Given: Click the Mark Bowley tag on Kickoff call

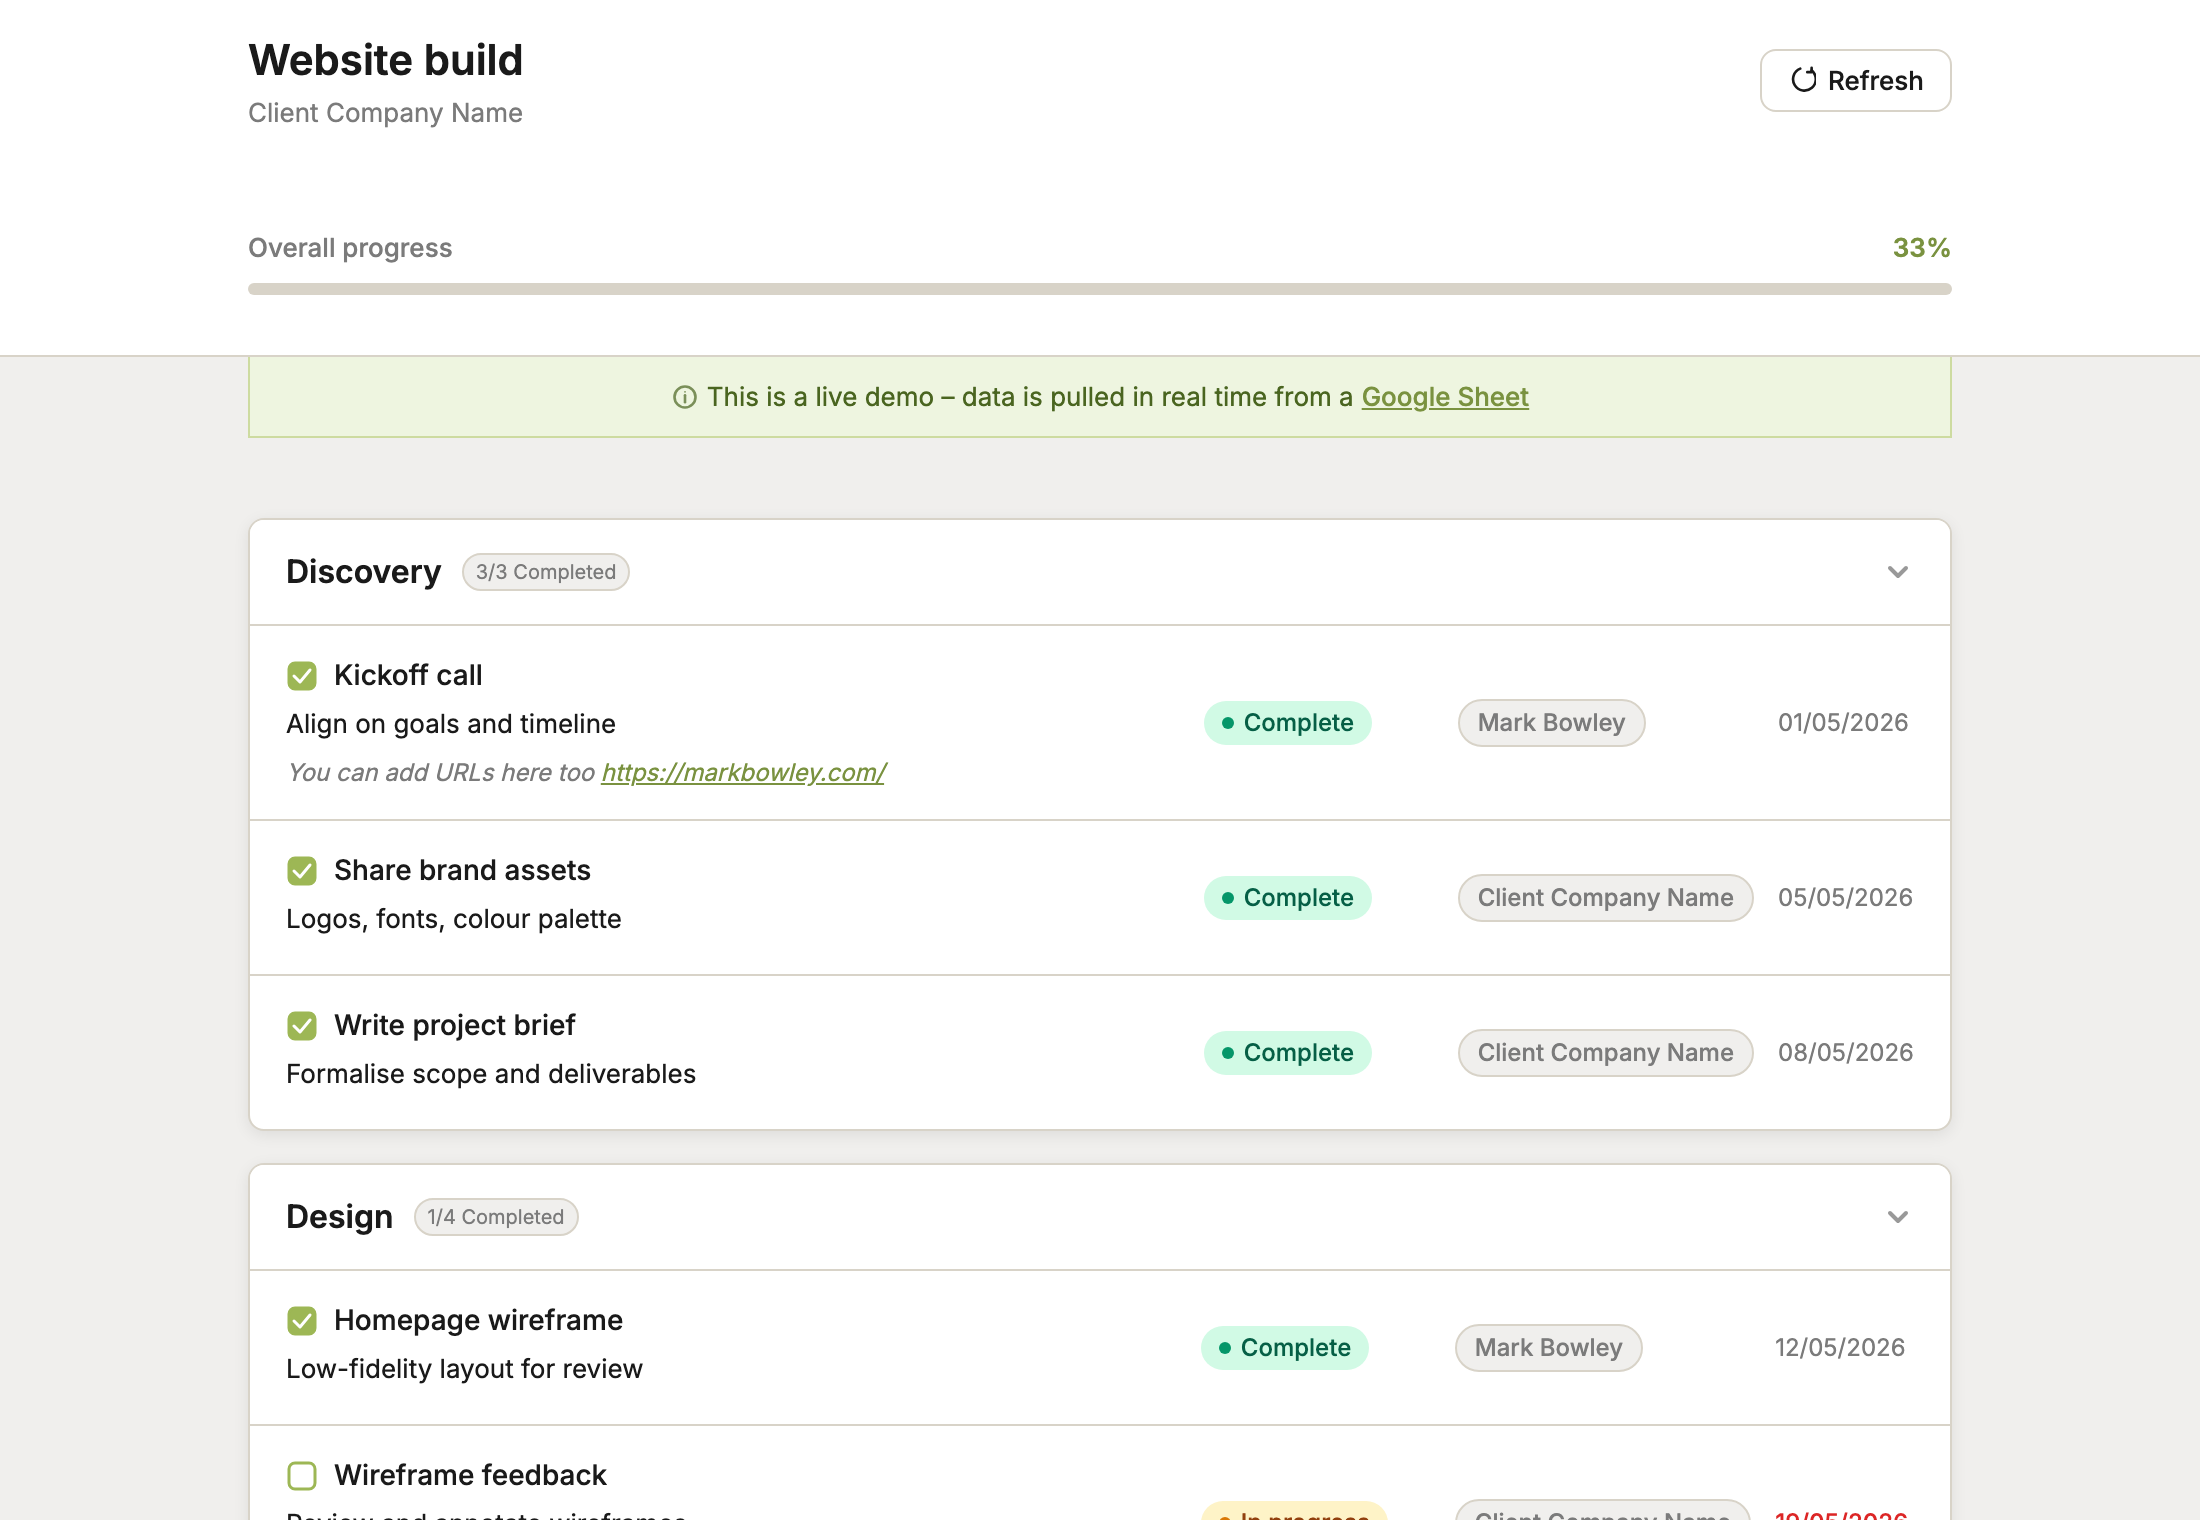Looking at the screenshot, I should click(x=1551, y=723).
